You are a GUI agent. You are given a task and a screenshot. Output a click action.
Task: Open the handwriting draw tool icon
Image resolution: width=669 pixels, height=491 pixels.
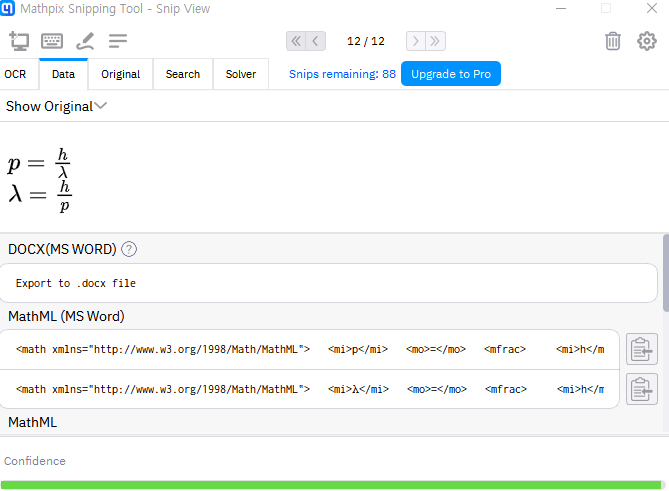(85, 41)
